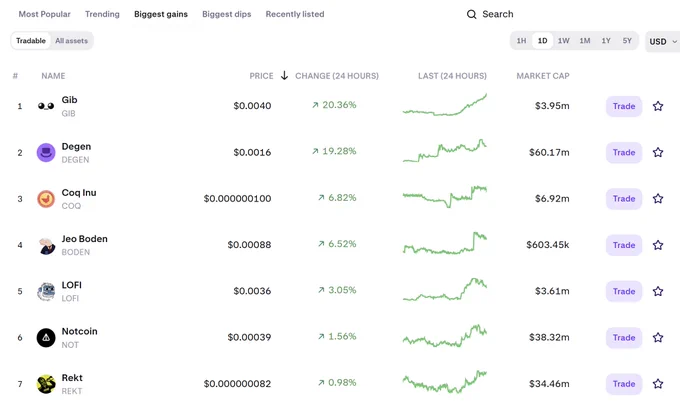This screenshot has width=680, height=405.
Task: Star Rekt as a favorite
Action: tap(658, 384)
